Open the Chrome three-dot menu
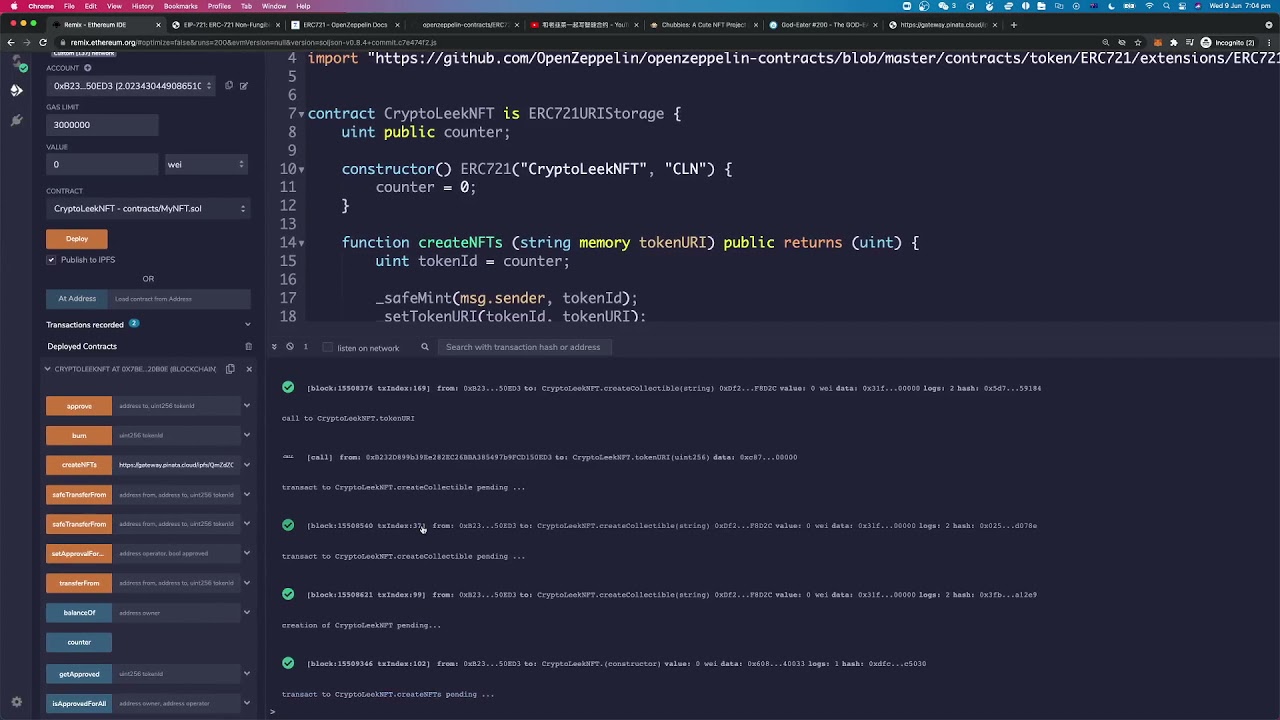This screenshot has width=1280, height=720. coord(1270,42)
